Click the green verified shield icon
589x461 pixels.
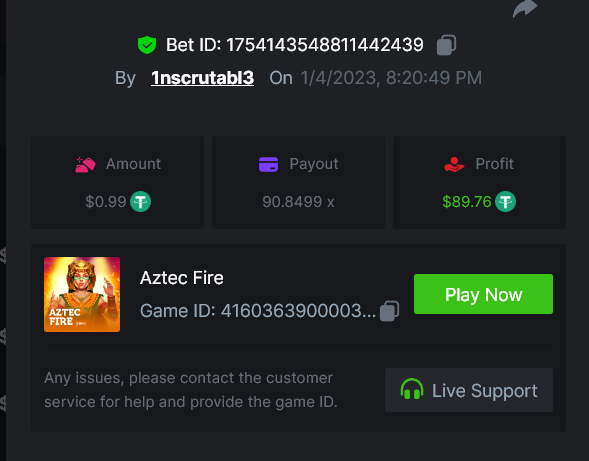[x=147, y=45]
